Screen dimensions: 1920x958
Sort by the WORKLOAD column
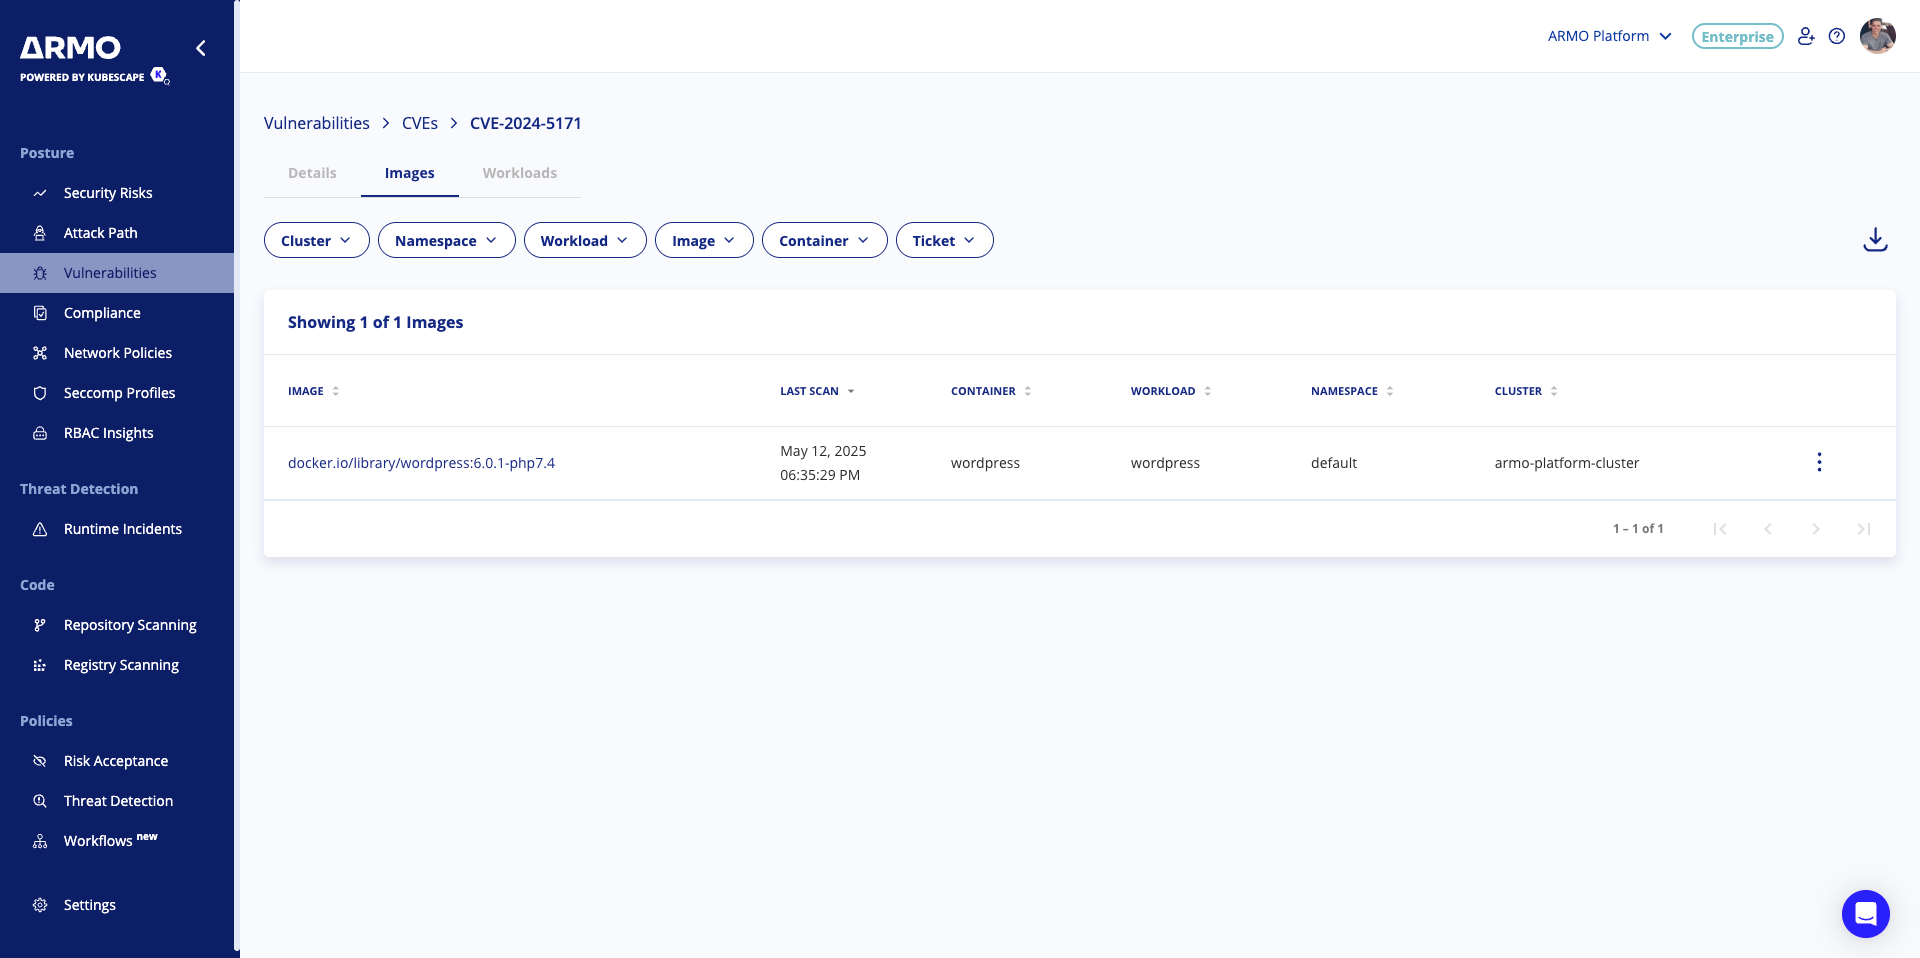[x=1170, y=391]
